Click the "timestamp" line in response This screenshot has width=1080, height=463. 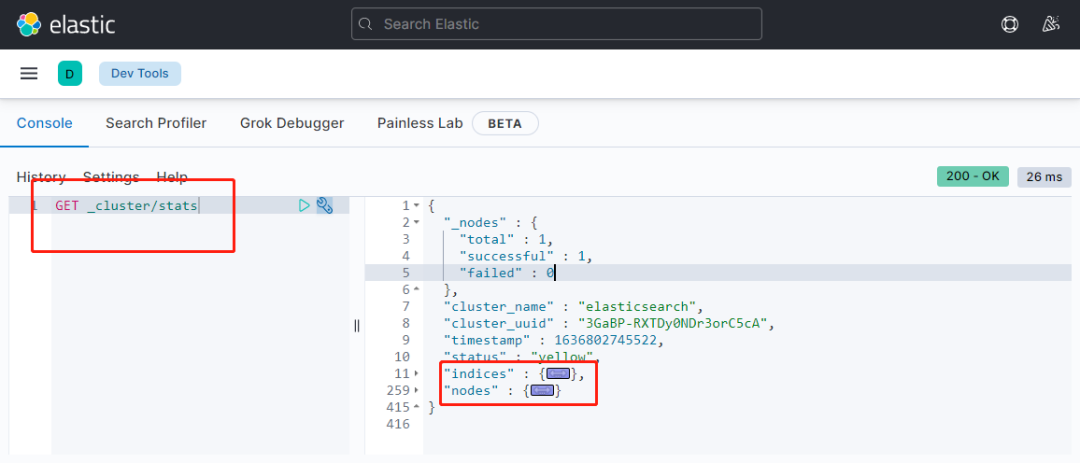pos(556,340)
